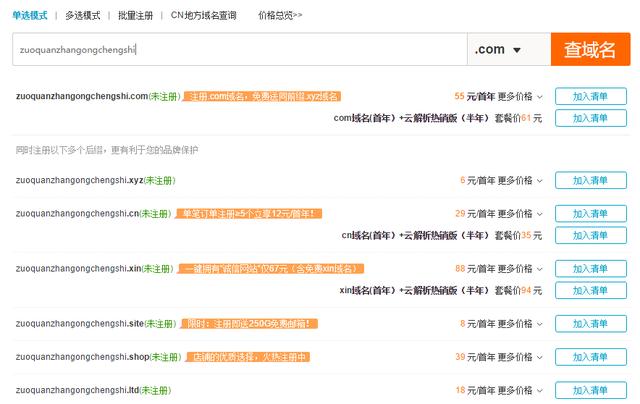Click the 55 元/首年 price
Image resolution: width=640 pixels, height=404 pixels.
pos(474,97)
